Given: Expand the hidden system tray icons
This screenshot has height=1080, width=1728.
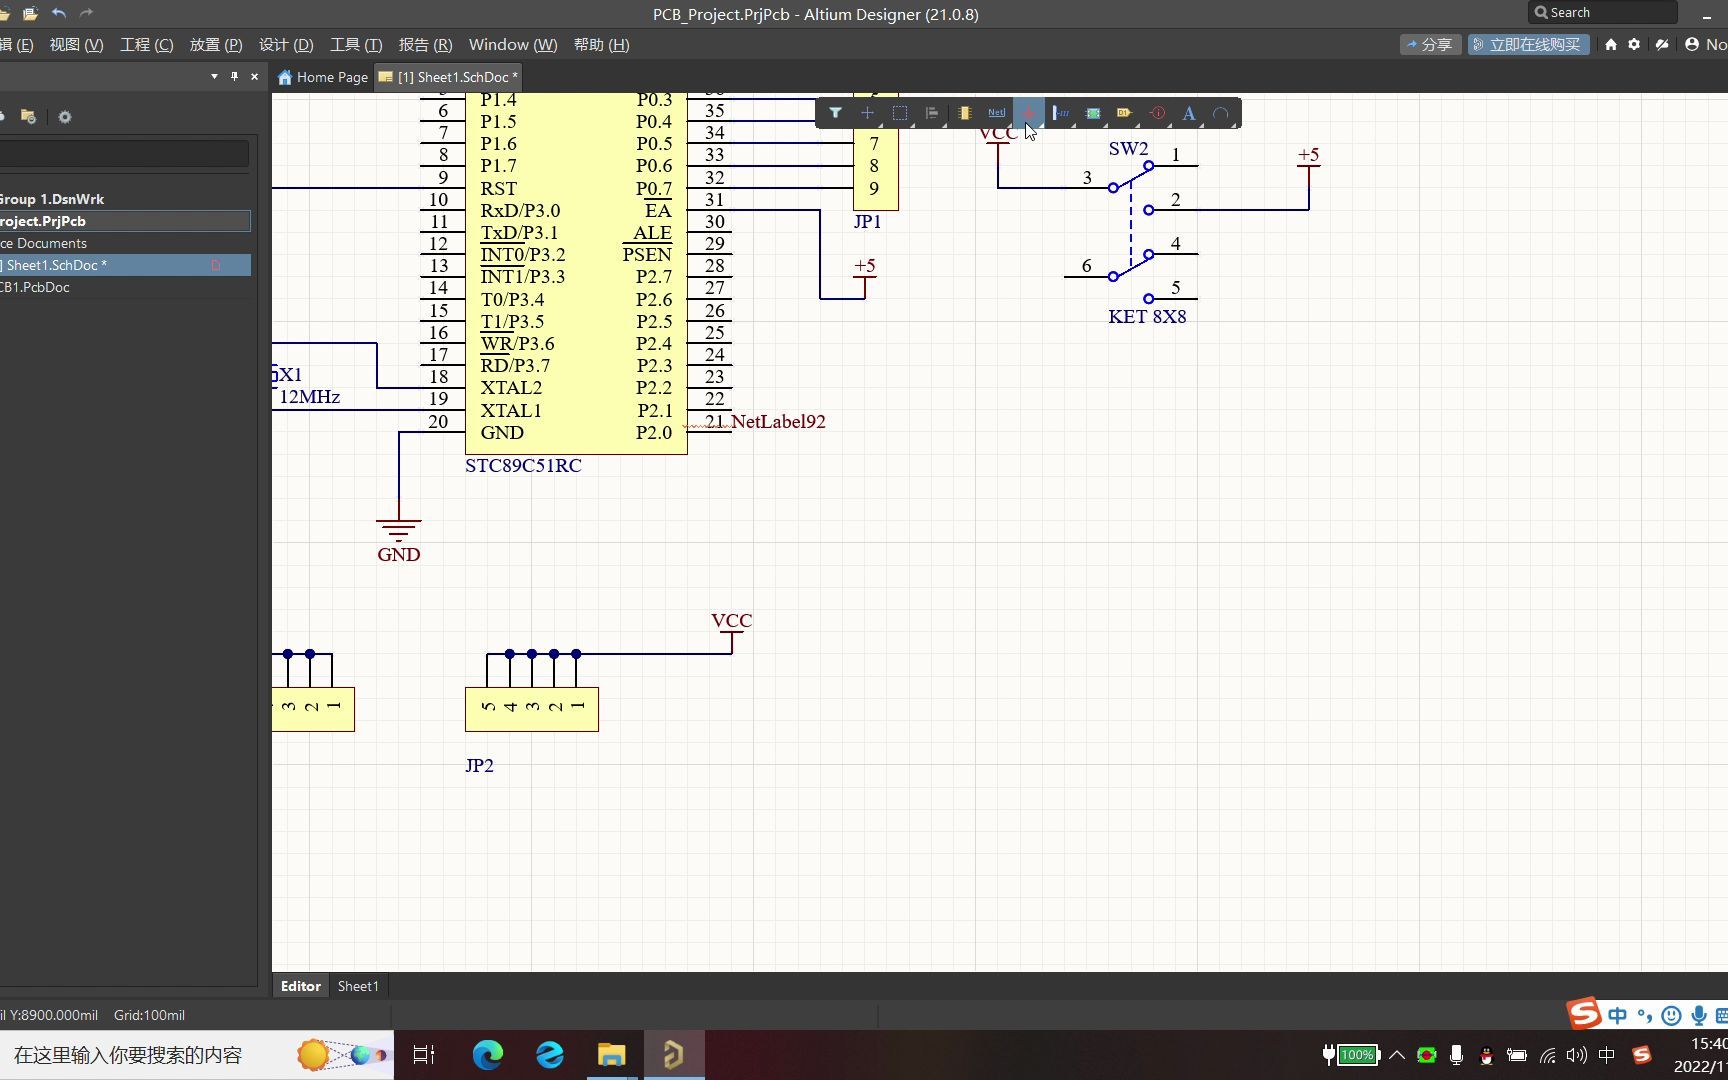Looking at the screenshot, I should tap(1397, 1055).
